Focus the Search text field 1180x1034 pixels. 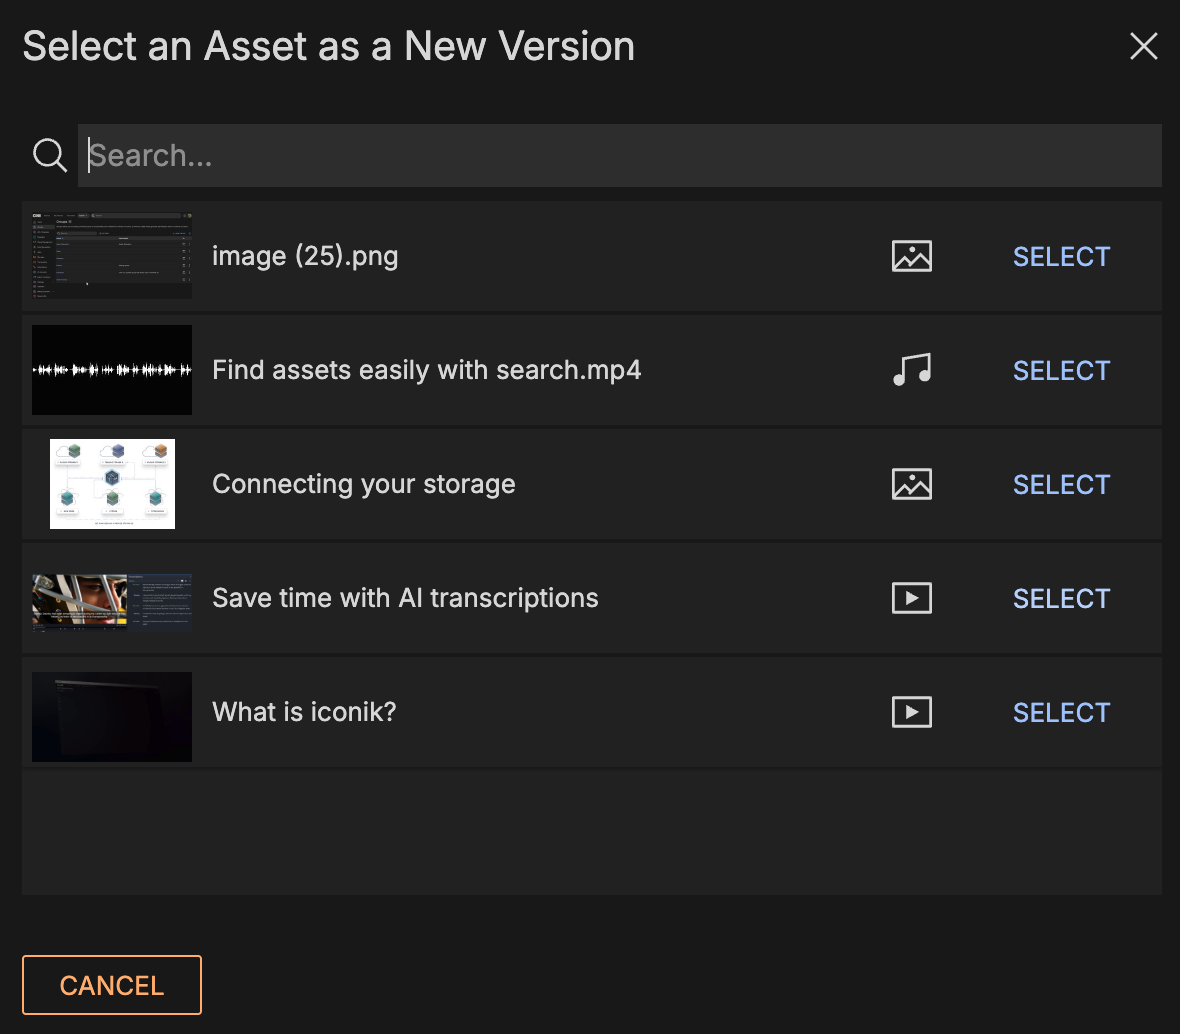(620, 155)
